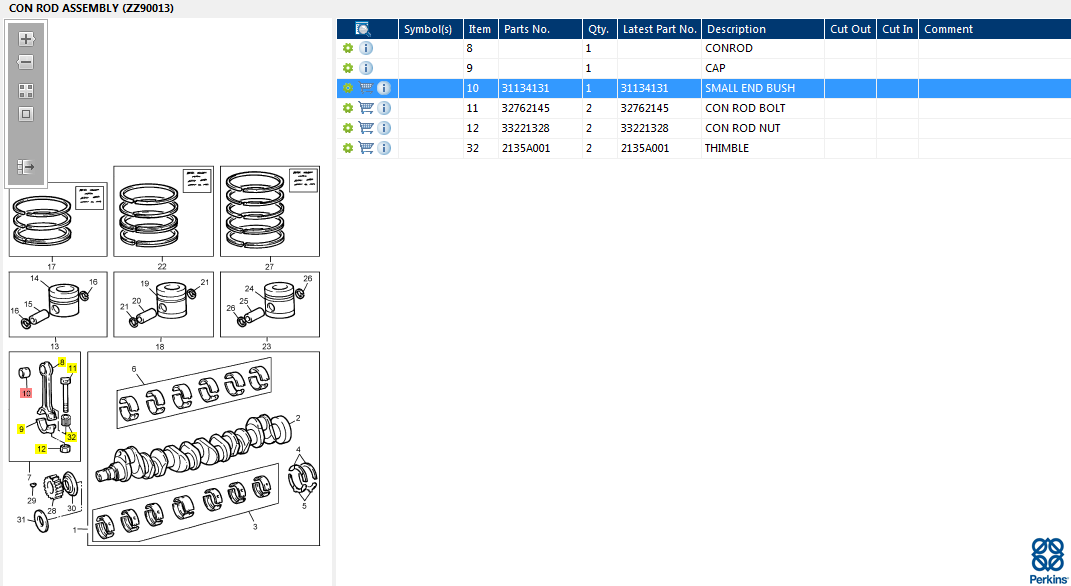Image resolution: width=1071 pixels, height=586 pixels.
Task: Add CON ROD NUT to cart
Action: coord(366,128)
